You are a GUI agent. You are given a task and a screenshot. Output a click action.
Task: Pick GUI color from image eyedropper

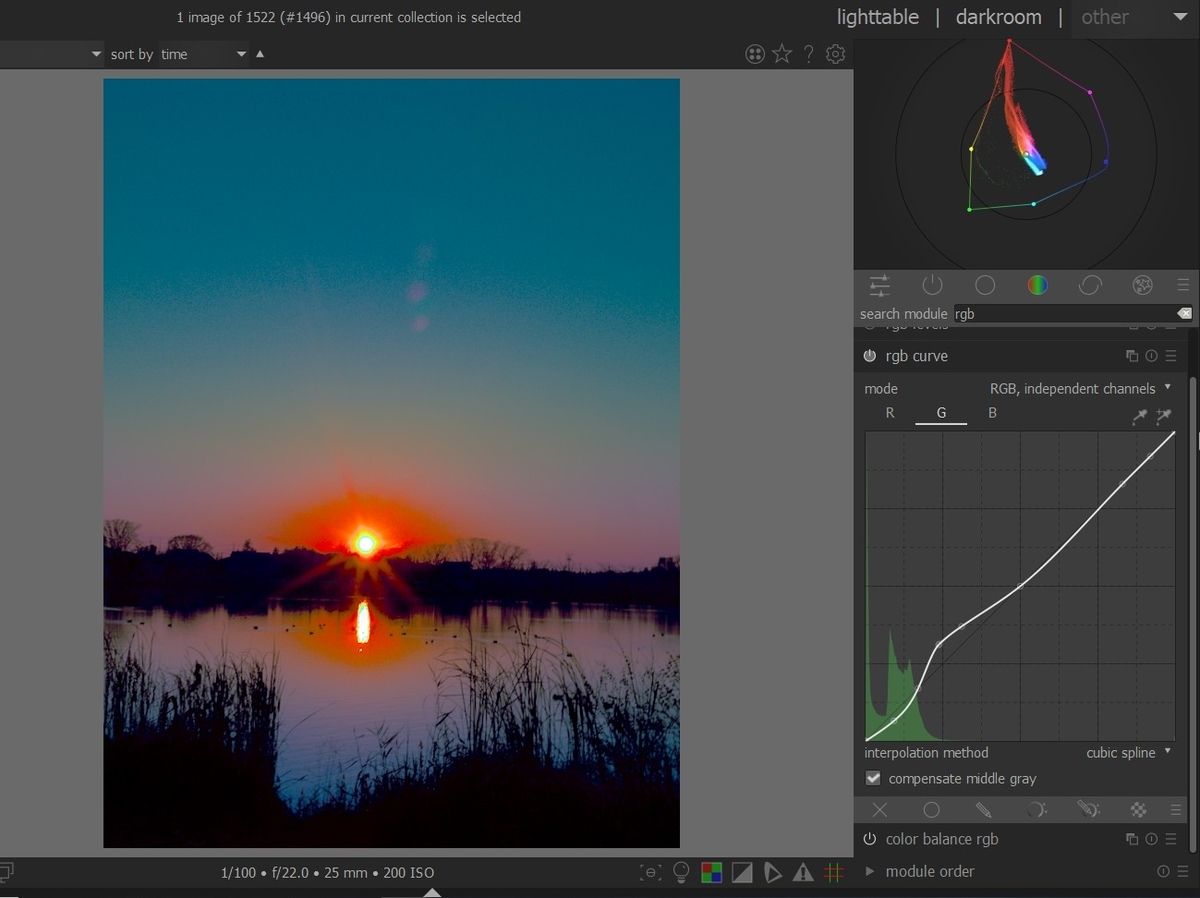[x=1139, y=416]
